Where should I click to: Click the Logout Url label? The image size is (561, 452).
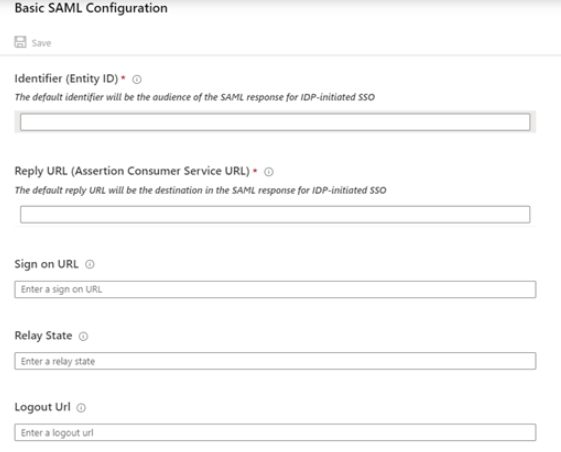42,407
